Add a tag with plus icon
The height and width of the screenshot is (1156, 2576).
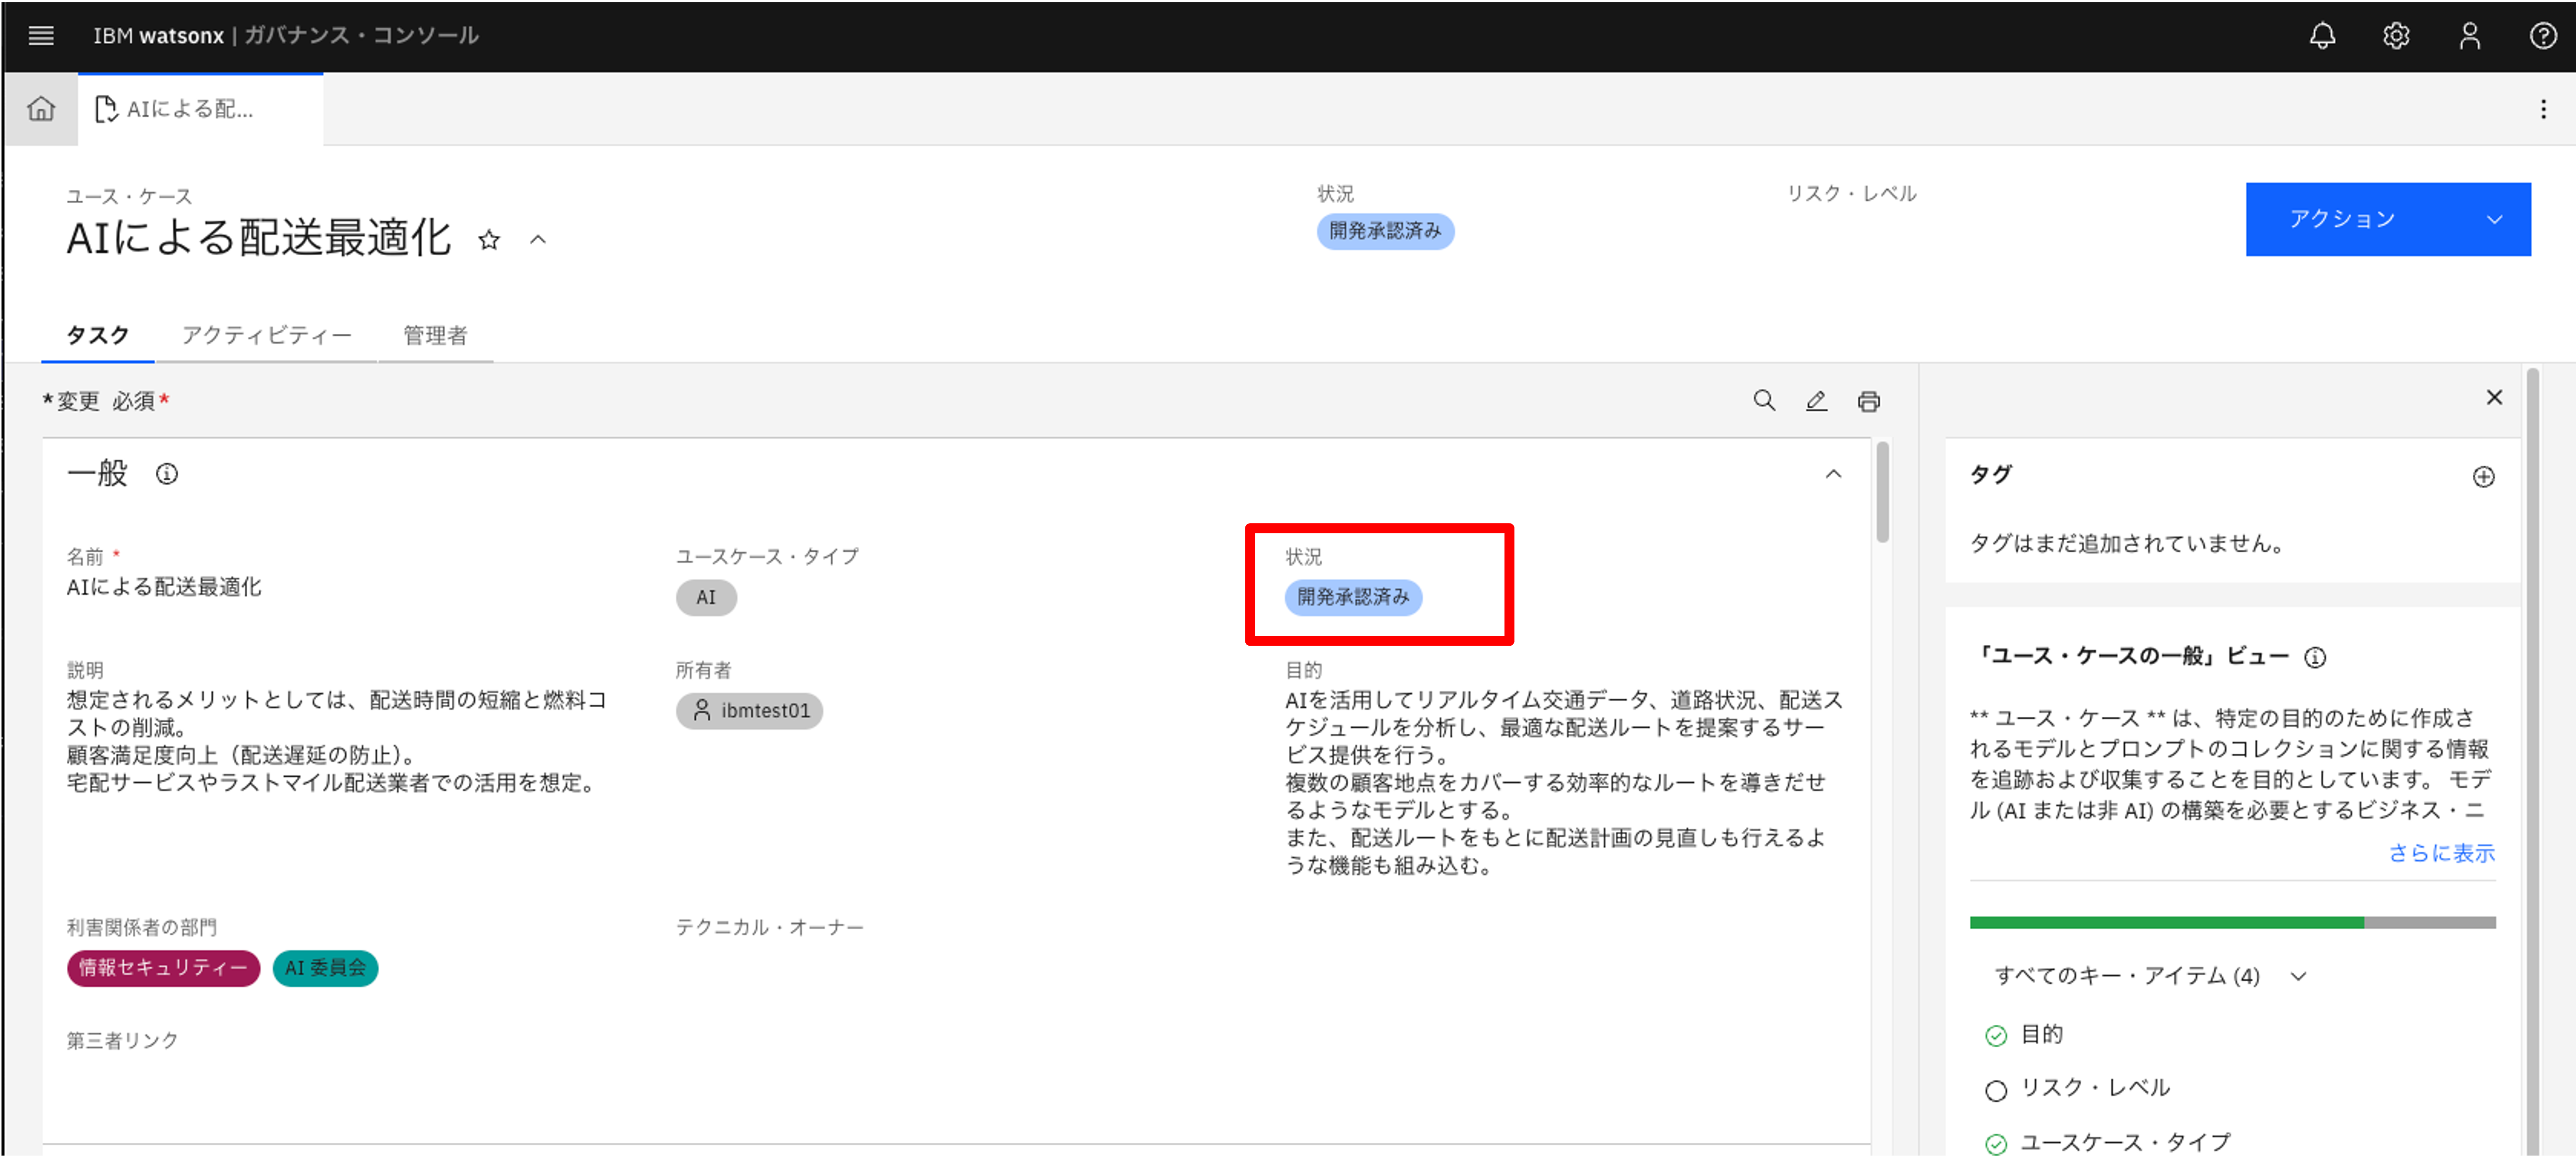coord(2483,477)
